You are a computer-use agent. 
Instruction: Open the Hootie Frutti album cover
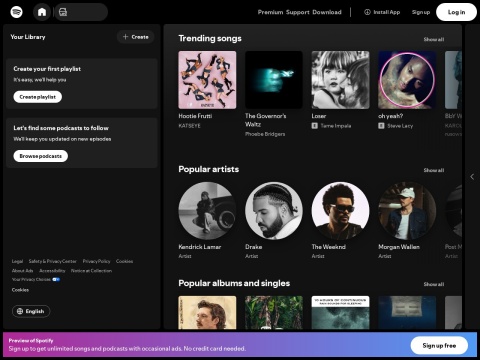click(x=207, y=80)
